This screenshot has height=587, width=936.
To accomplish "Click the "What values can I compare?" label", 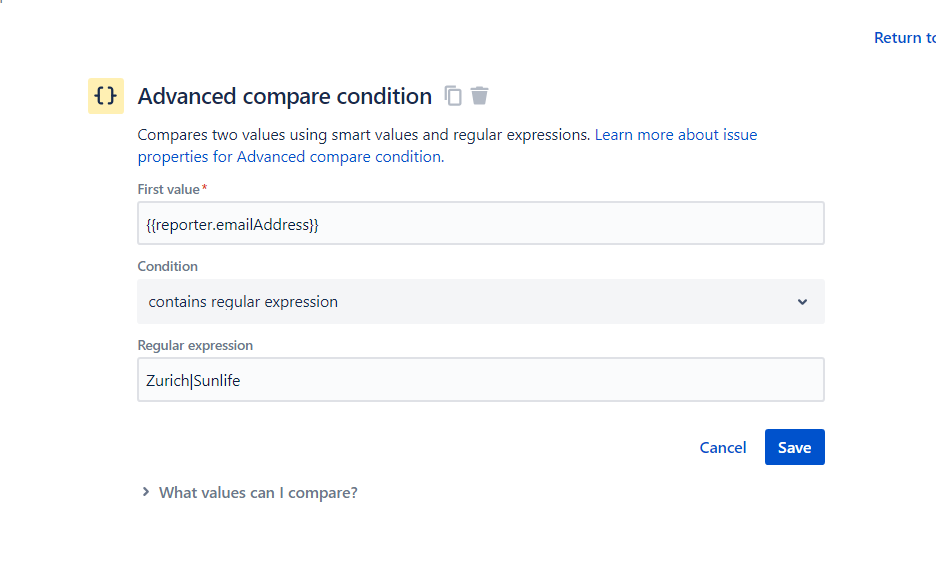I will 258,492.
